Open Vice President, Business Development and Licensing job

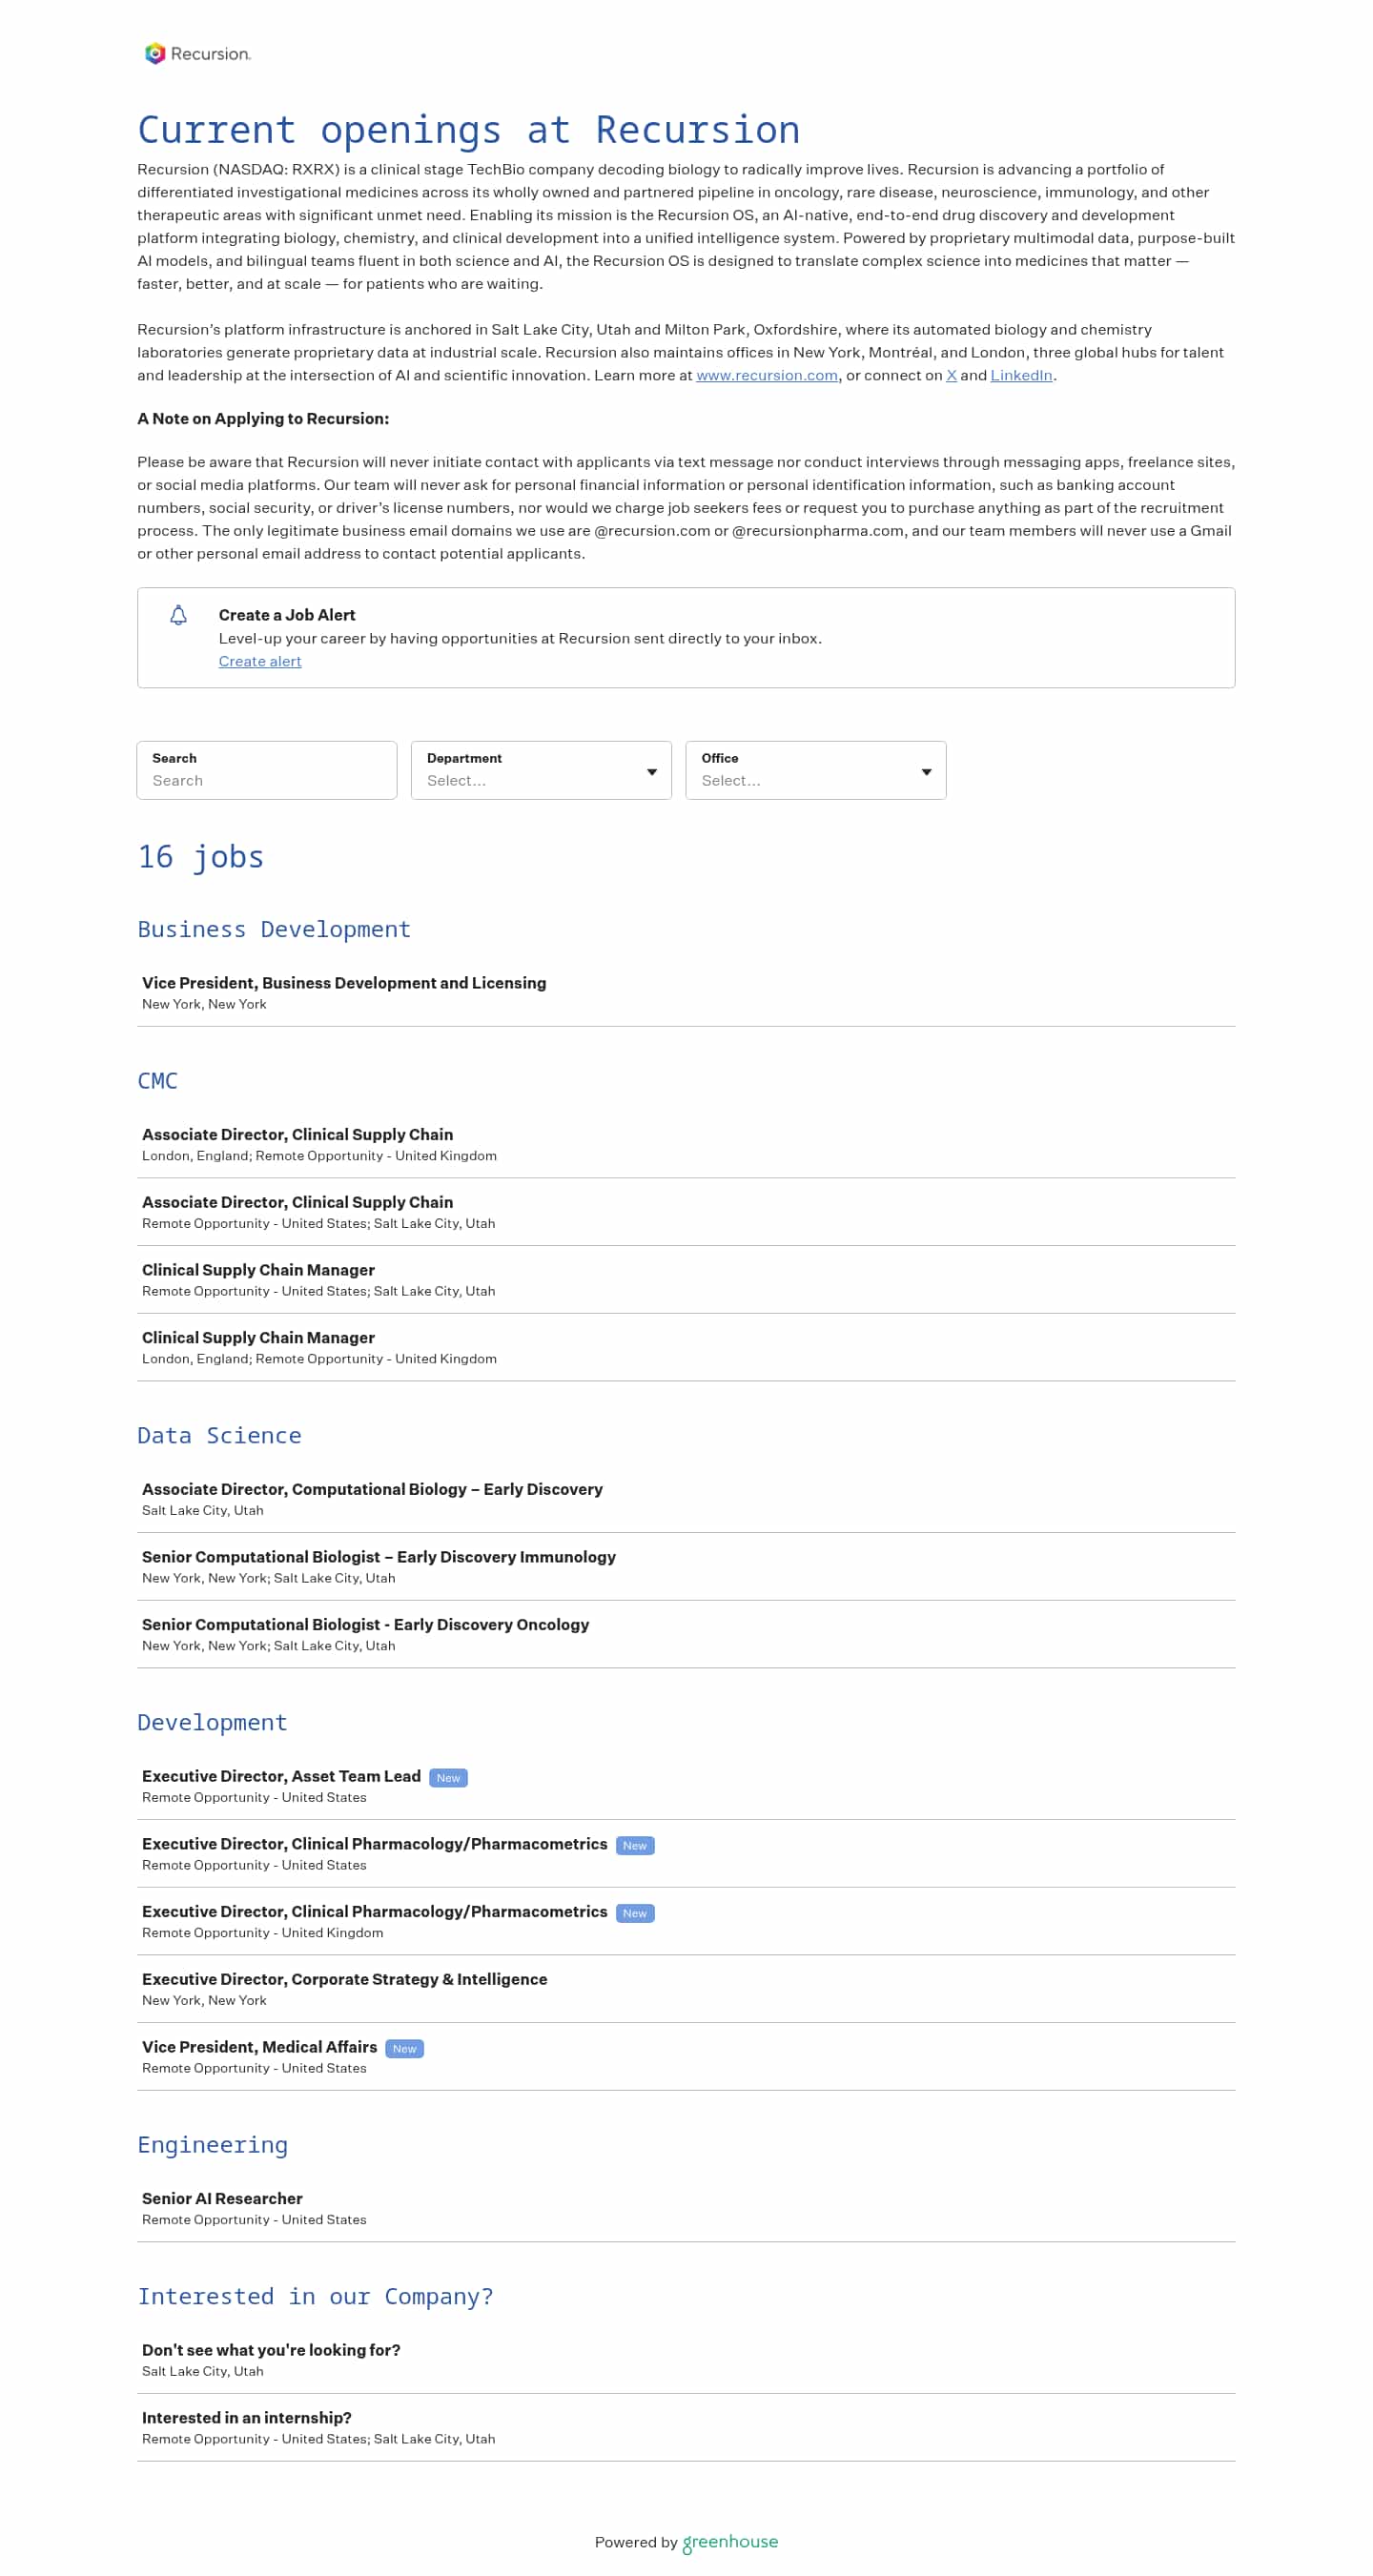[686, 993]
